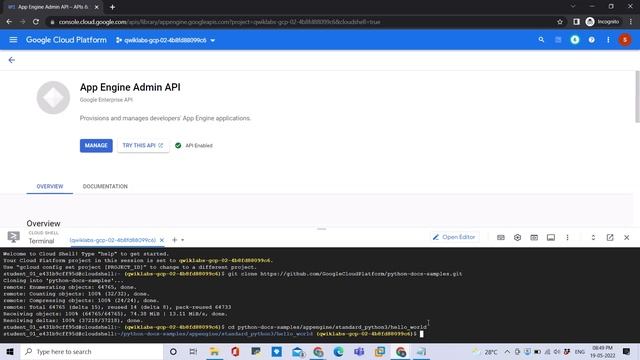Open Microsoft Edge from the taskbar
Viewport: 640px width, 360px height.
(x=338, y=351)
